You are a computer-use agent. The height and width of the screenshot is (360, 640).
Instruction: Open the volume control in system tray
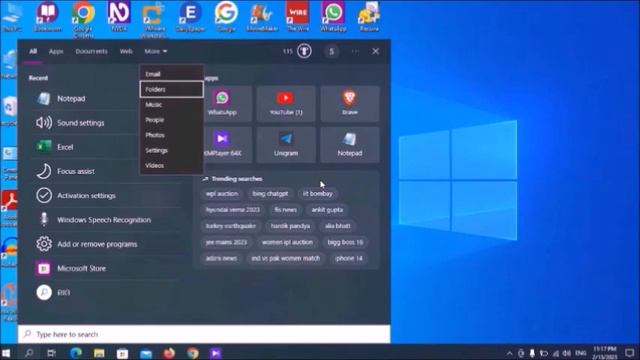click(x=567, y=353)
